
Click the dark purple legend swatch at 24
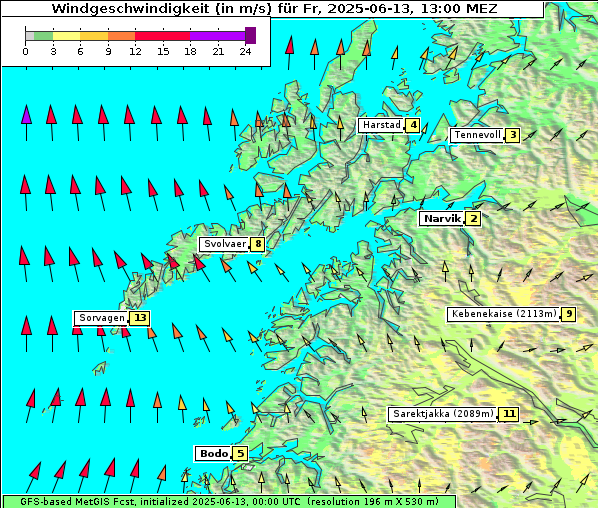click(x=250, y=35)
